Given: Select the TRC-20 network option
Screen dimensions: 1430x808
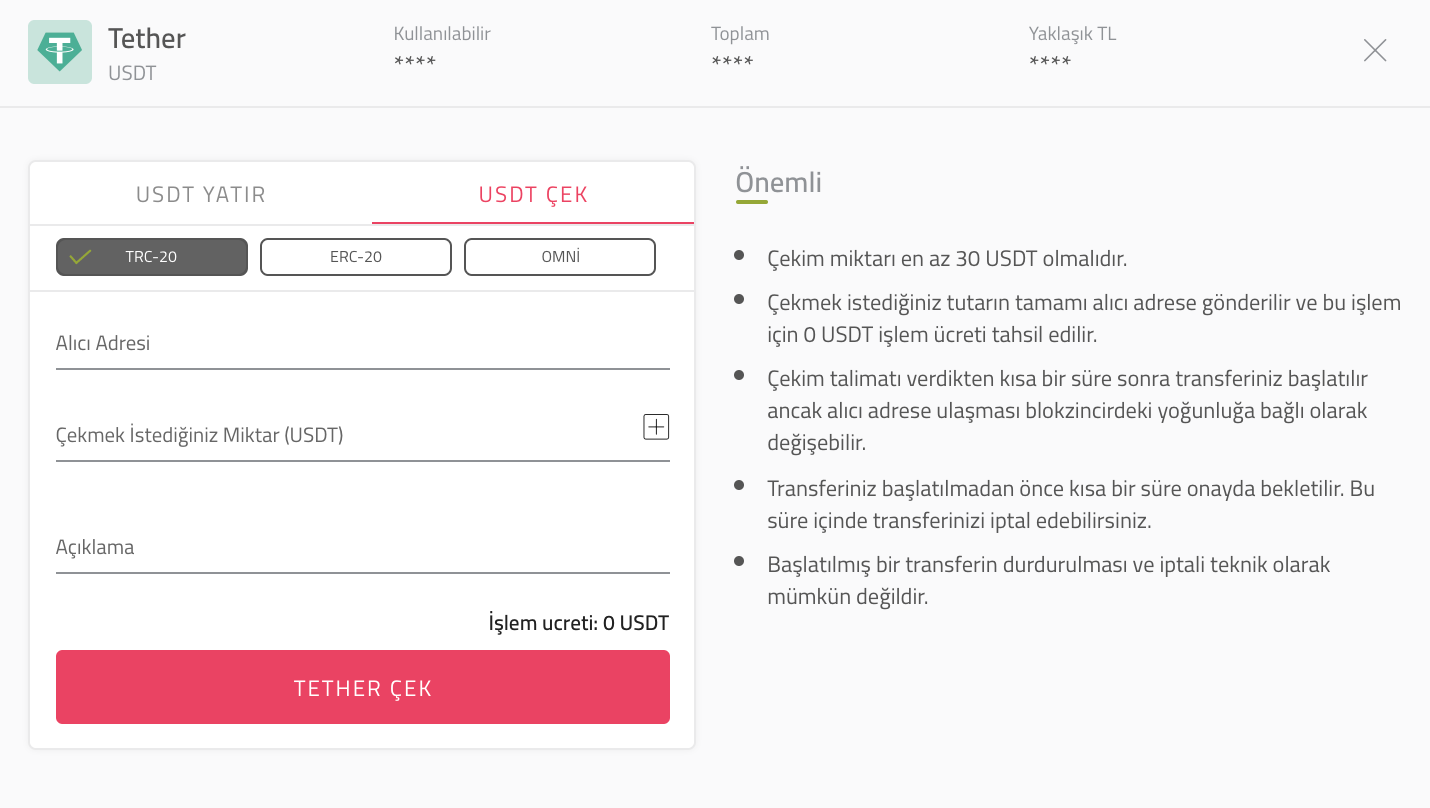Looking at the screenshot, I should pyautogui.click(x=152, y=257).
